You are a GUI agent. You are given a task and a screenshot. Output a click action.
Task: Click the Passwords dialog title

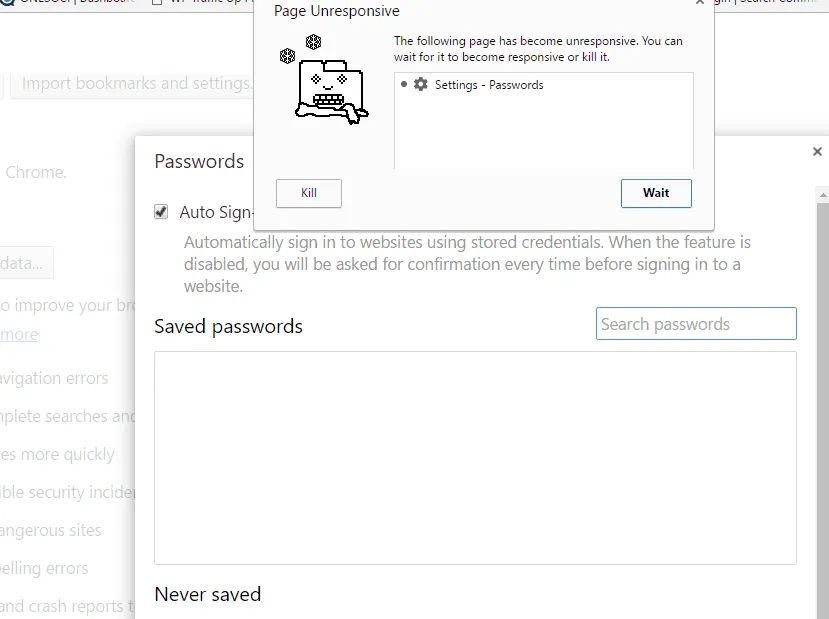198,161
